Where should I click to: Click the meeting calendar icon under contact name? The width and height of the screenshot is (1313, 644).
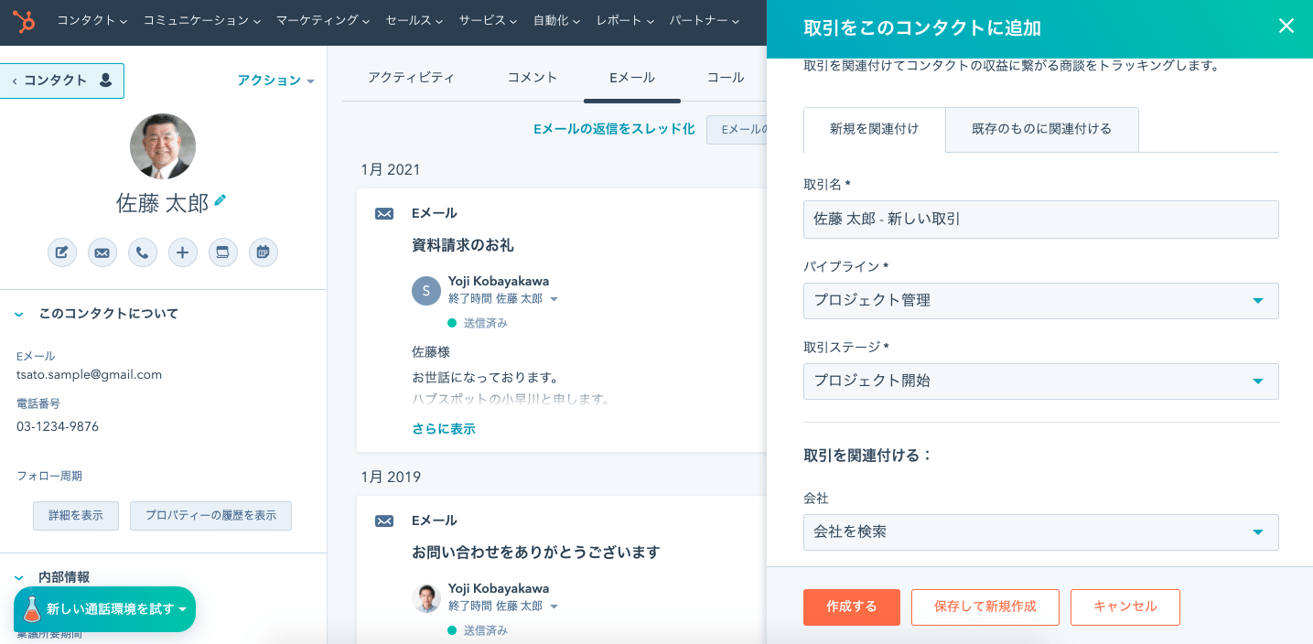tap(263, 253)
